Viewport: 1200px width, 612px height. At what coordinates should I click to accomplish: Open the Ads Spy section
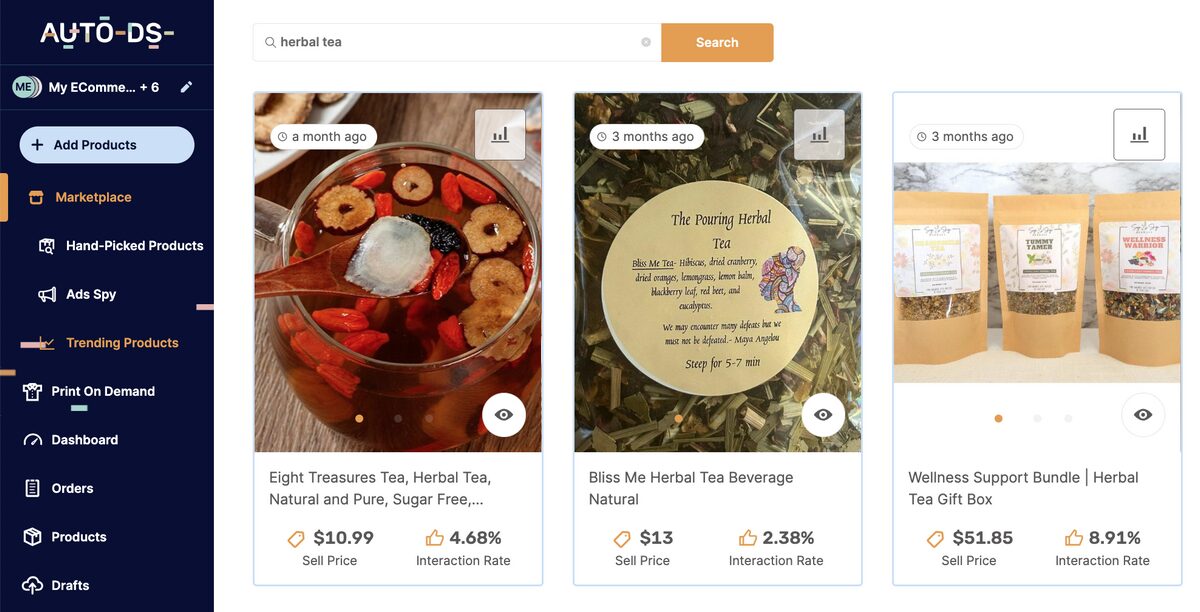click(x=91, y=294)
